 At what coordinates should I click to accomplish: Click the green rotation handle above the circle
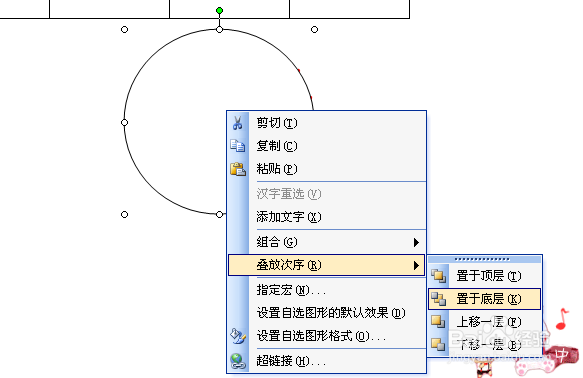point(219,10)
